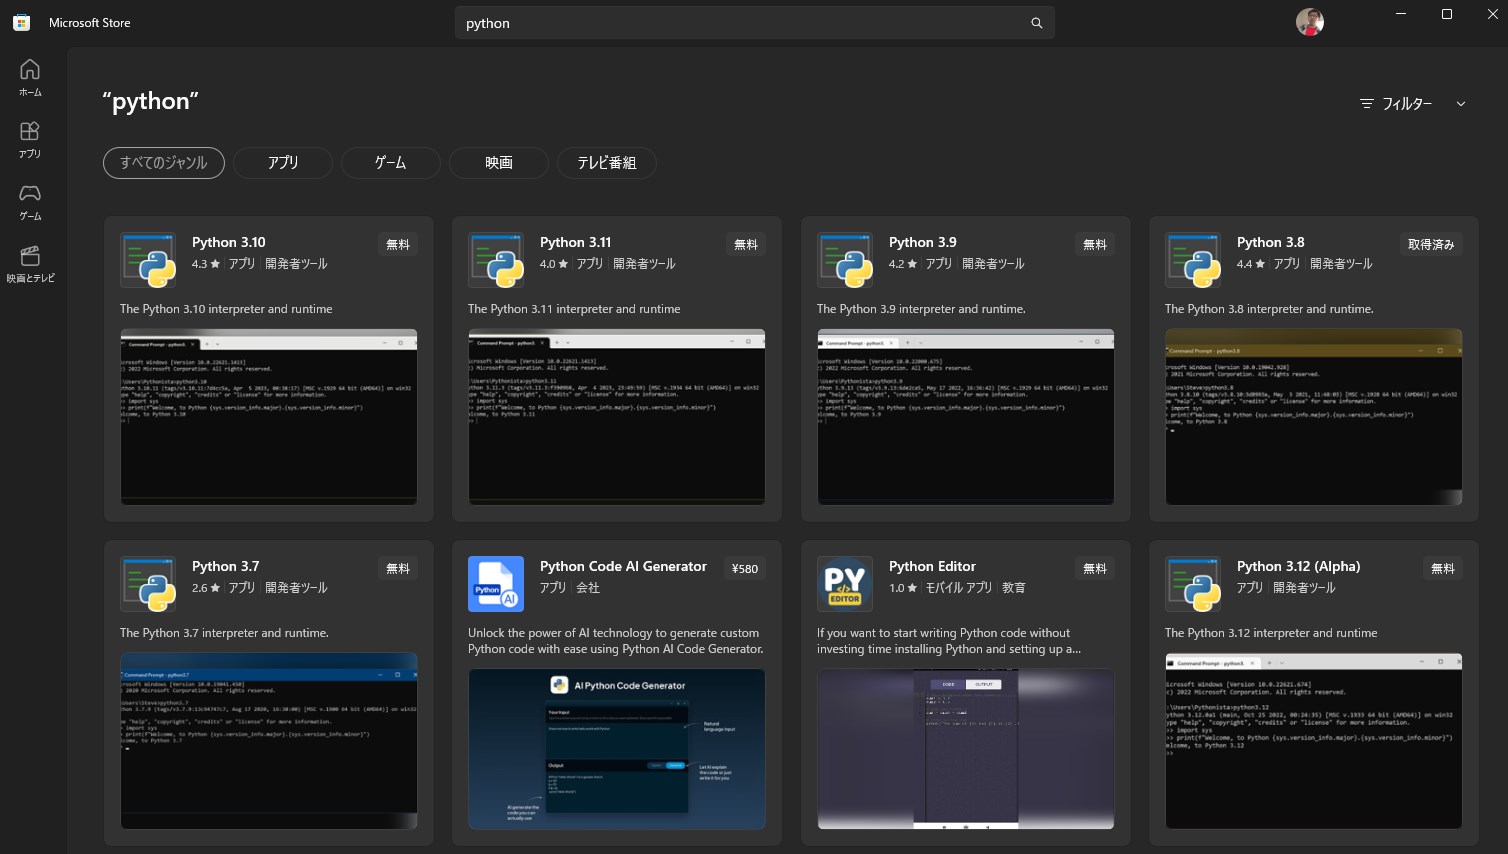Screen dimensions: 1508x854
Task: Select the ゲーム filter tab
Action: tap(390, 163)
